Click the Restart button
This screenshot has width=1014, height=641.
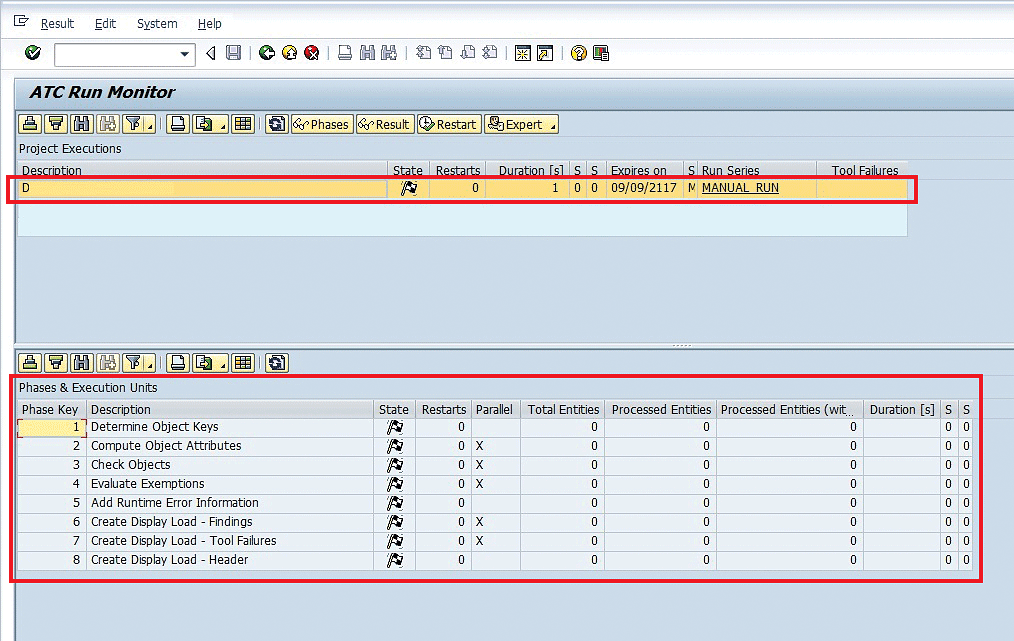[x=448, y=124]
